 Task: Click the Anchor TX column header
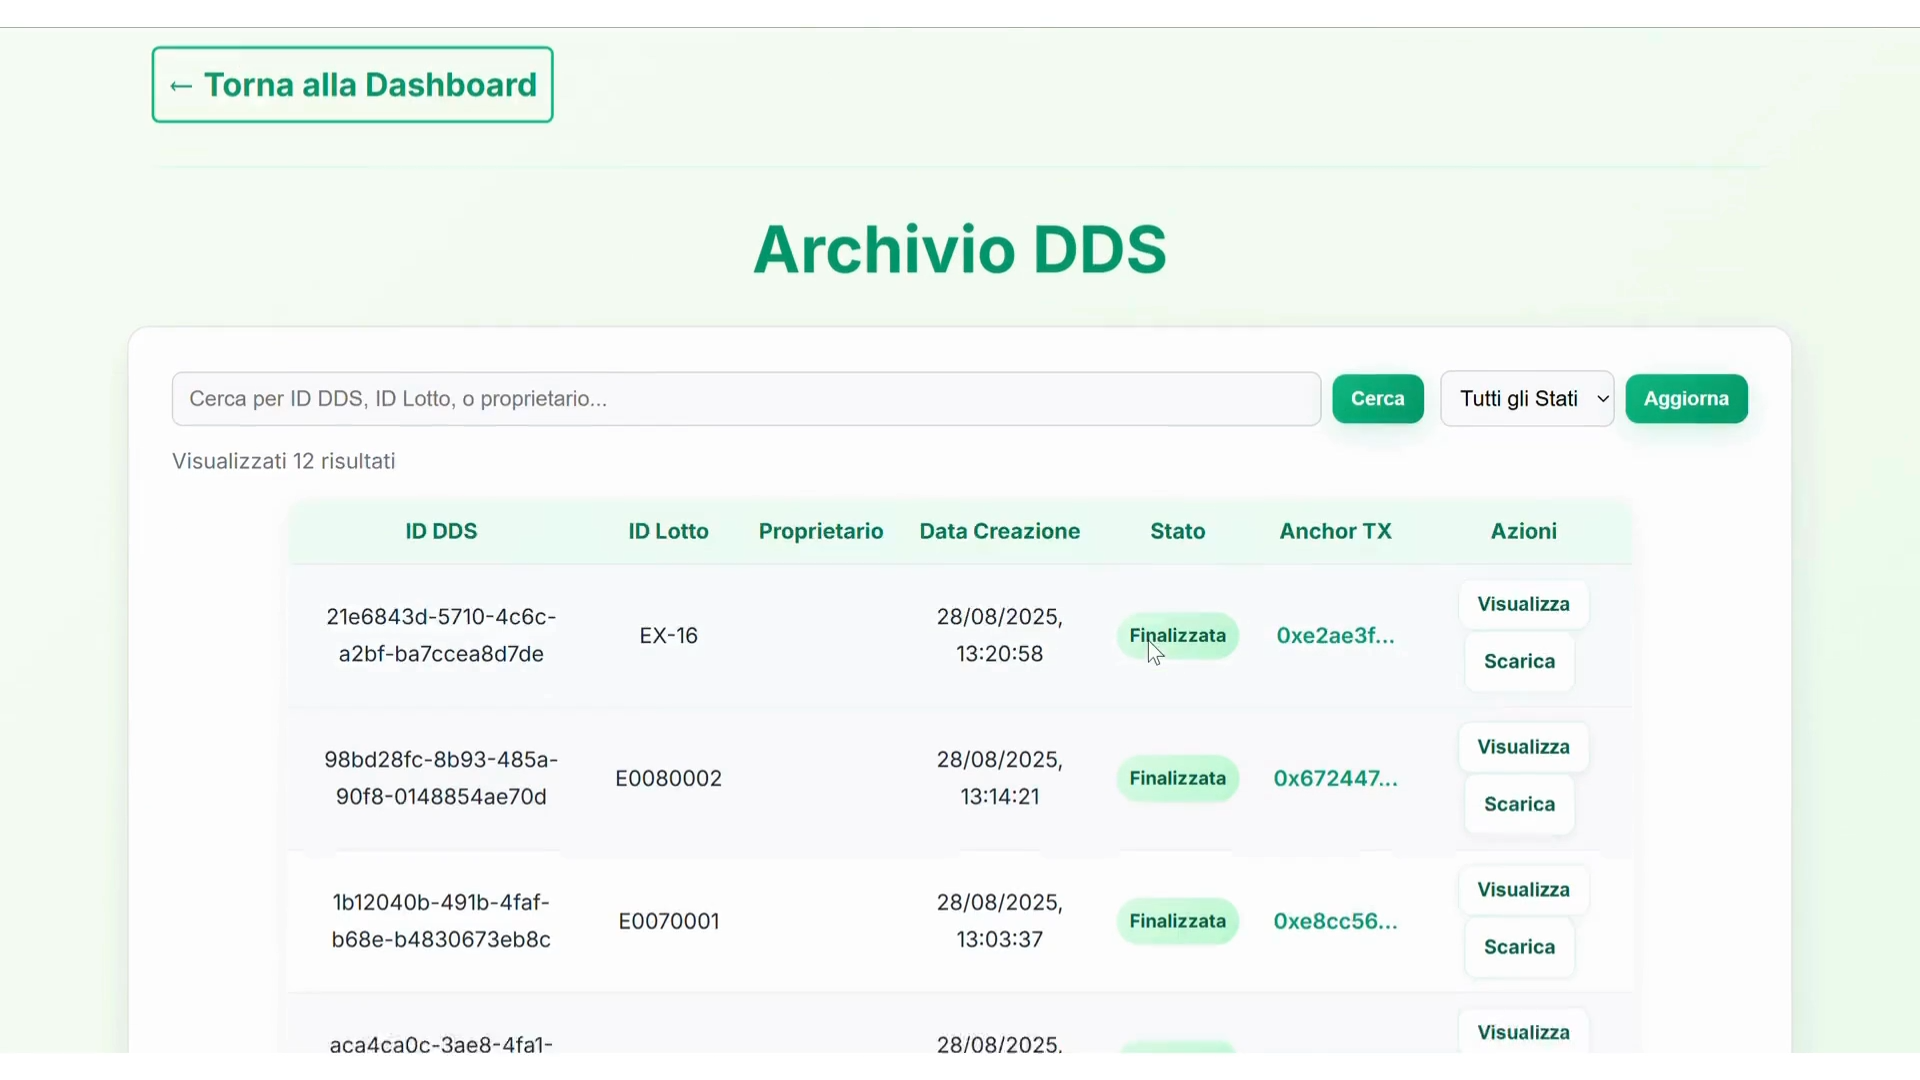click(x=1335, y=531)
